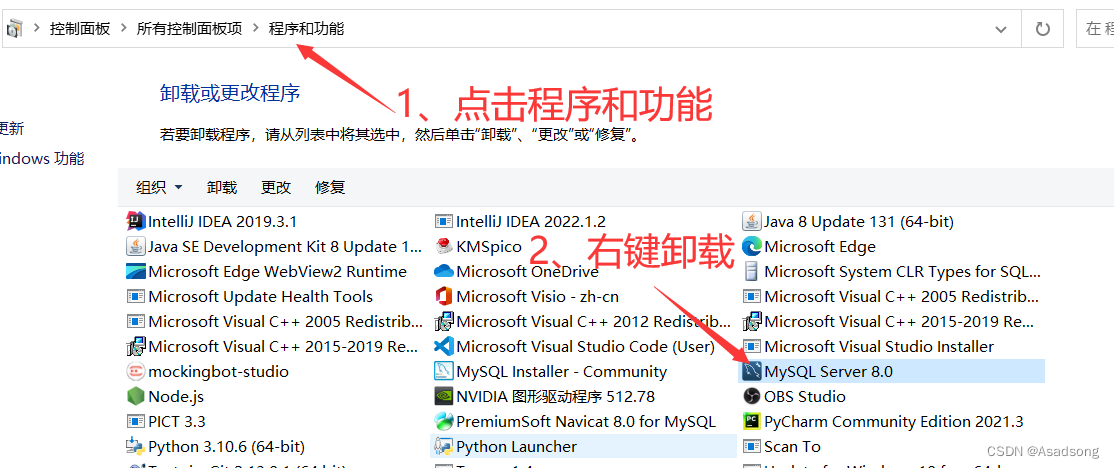Click the control panel icon in address bar
1114x468 pixels.
(x=14, y=29)
